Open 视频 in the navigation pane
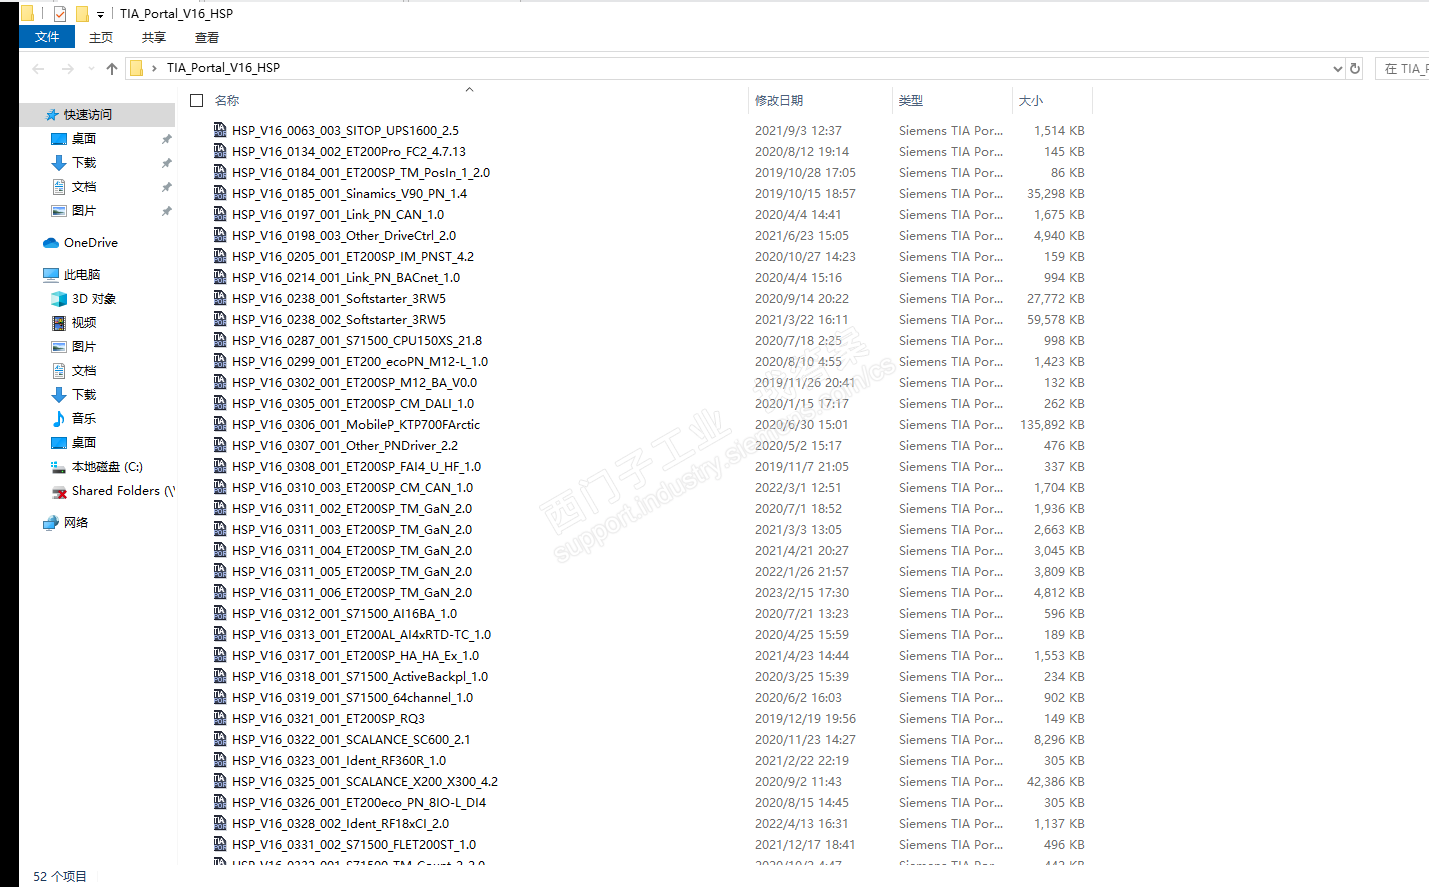Viewport: 1429px width, 887px height. click(84, 323)
